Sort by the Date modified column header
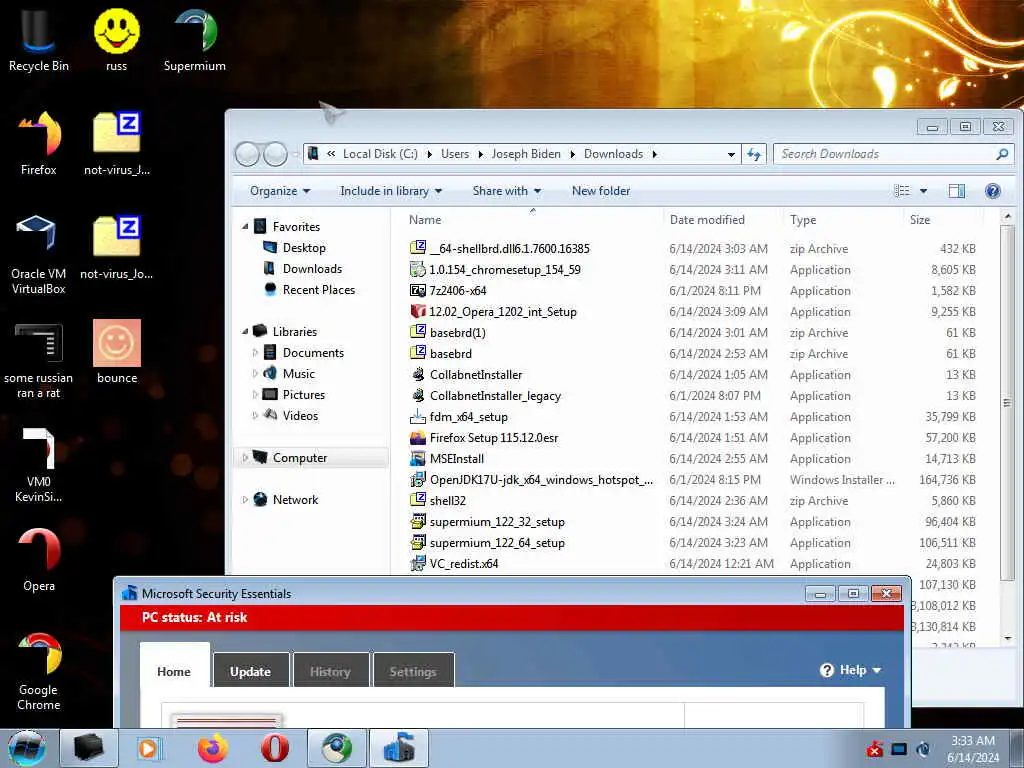Viewport: 1024px width, 768px height. (723, 220)
